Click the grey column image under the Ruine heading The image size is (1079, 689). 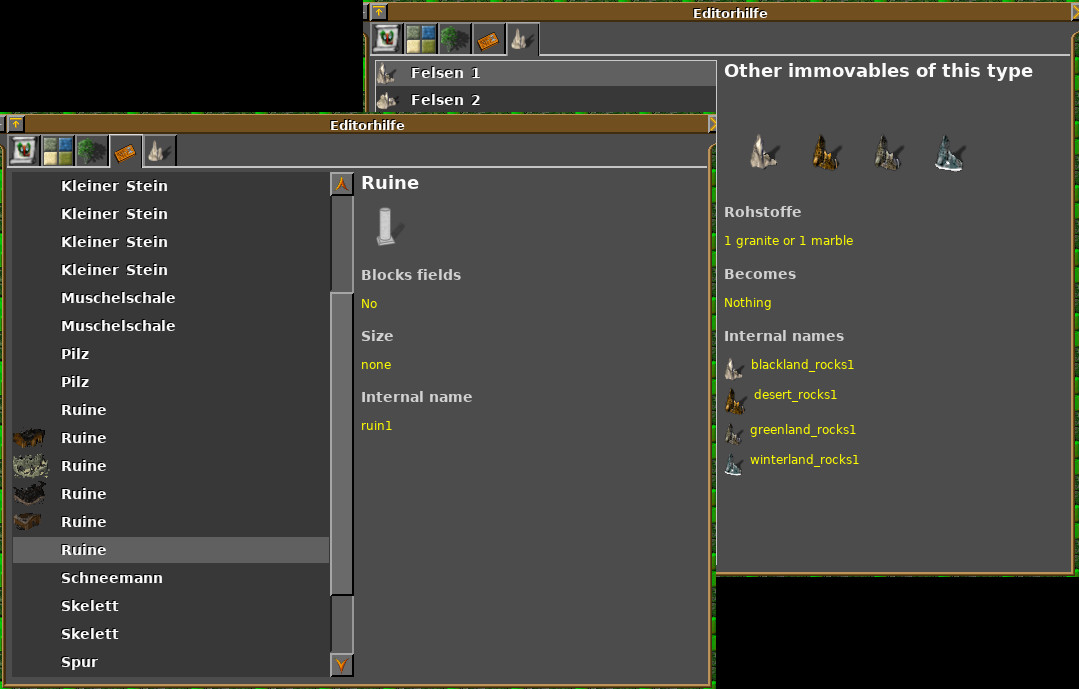pyautogui.click(x=388, y=226)
